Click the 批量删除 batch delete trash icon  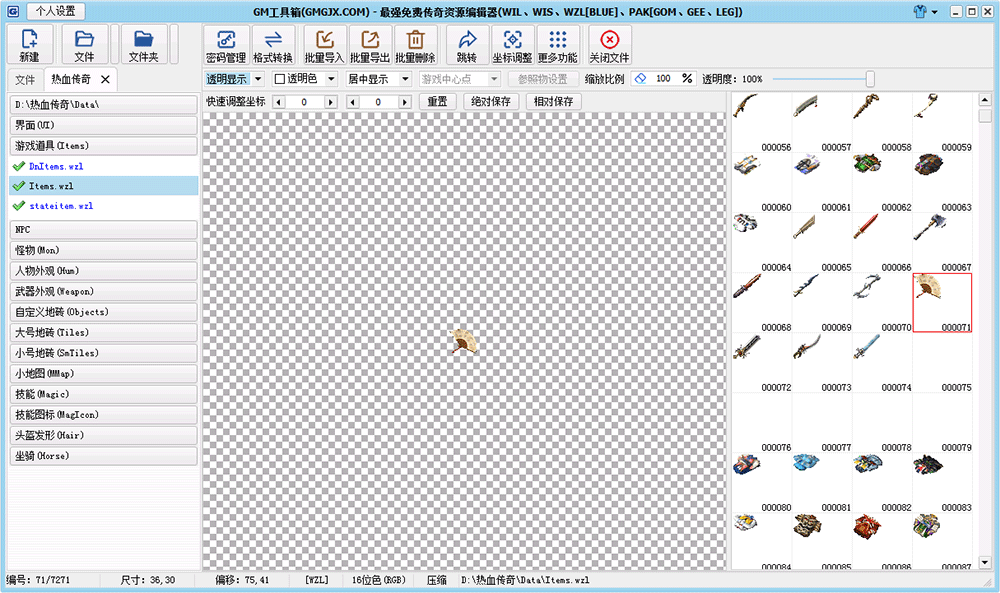(415, 45)
